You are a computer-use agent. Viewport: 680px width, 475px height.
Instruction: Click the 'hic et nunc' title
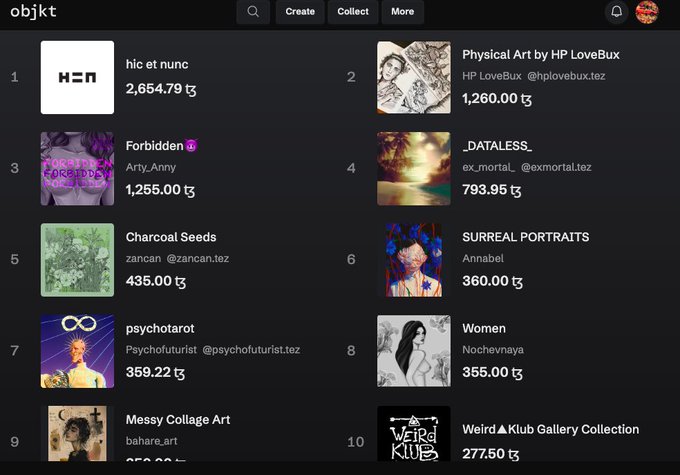point(157,64)
